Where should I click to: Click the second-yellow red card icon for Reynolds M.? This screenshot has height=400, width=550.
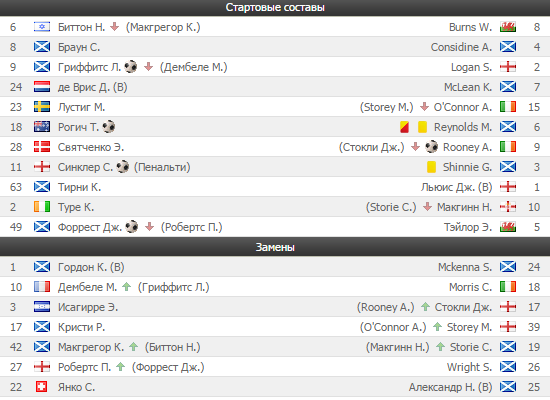tap(404, 127)
